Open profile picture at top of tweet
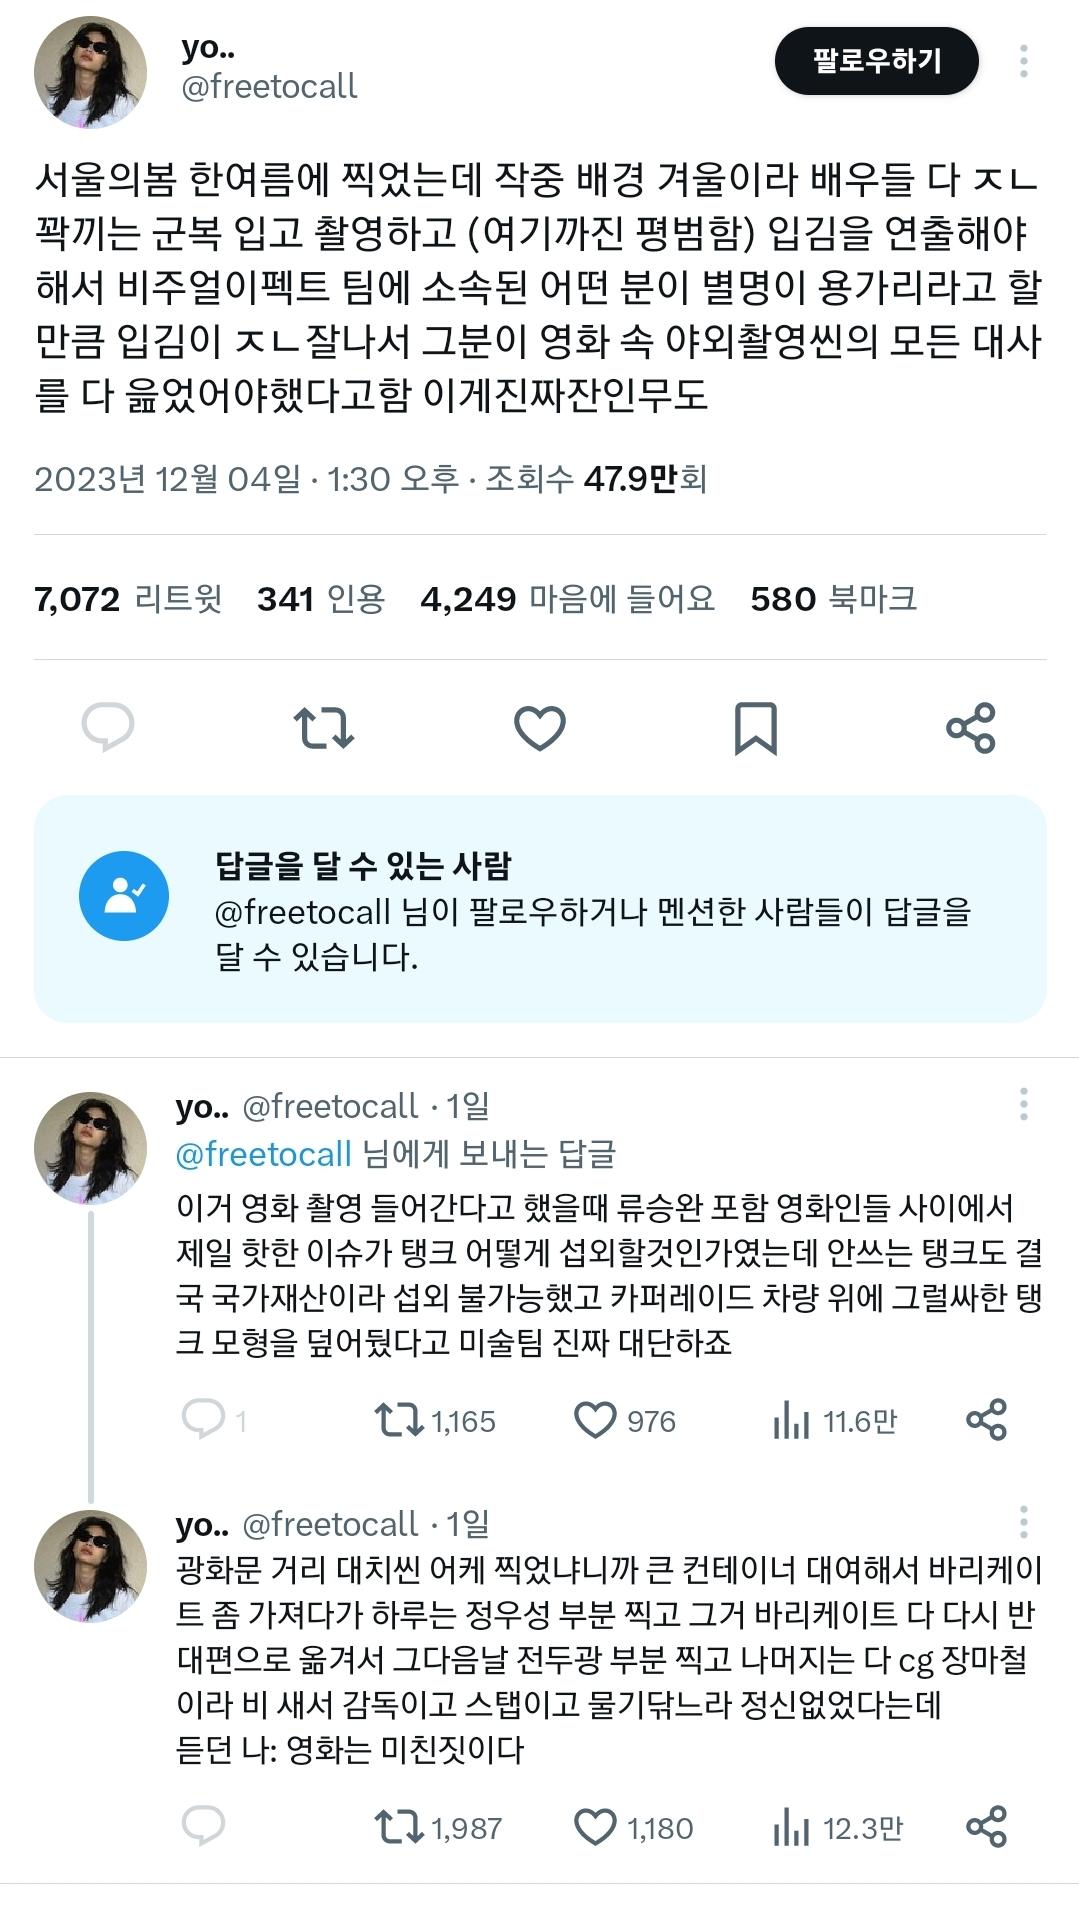1079x1912 pixels. pos(91,72)
